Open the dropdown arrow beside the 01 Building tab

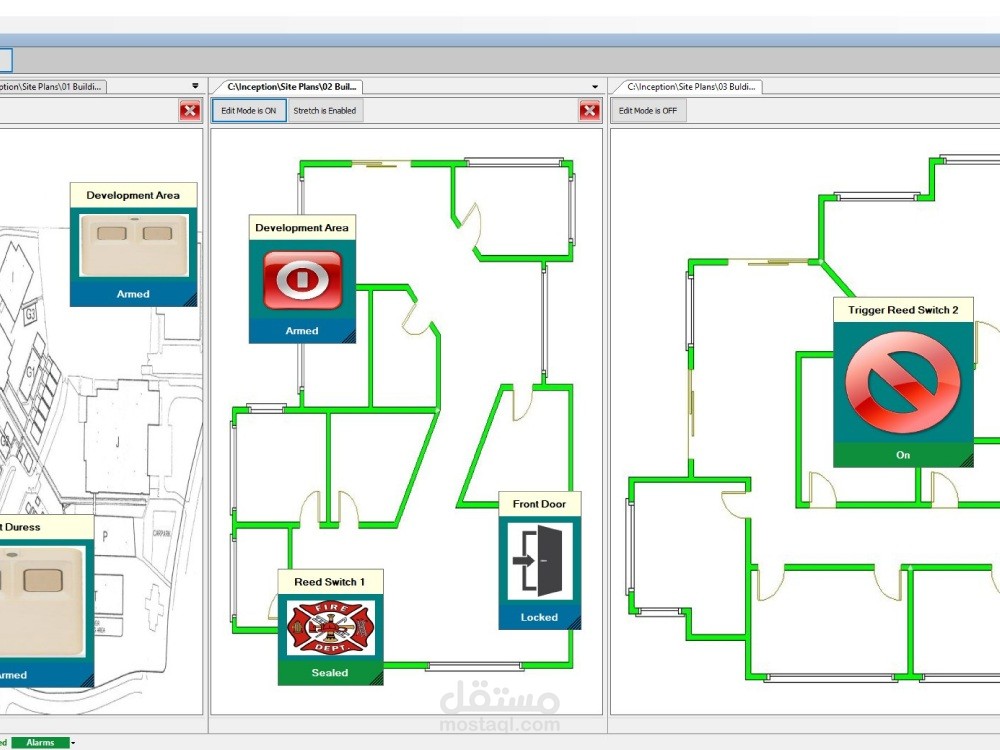coord(195,85)
